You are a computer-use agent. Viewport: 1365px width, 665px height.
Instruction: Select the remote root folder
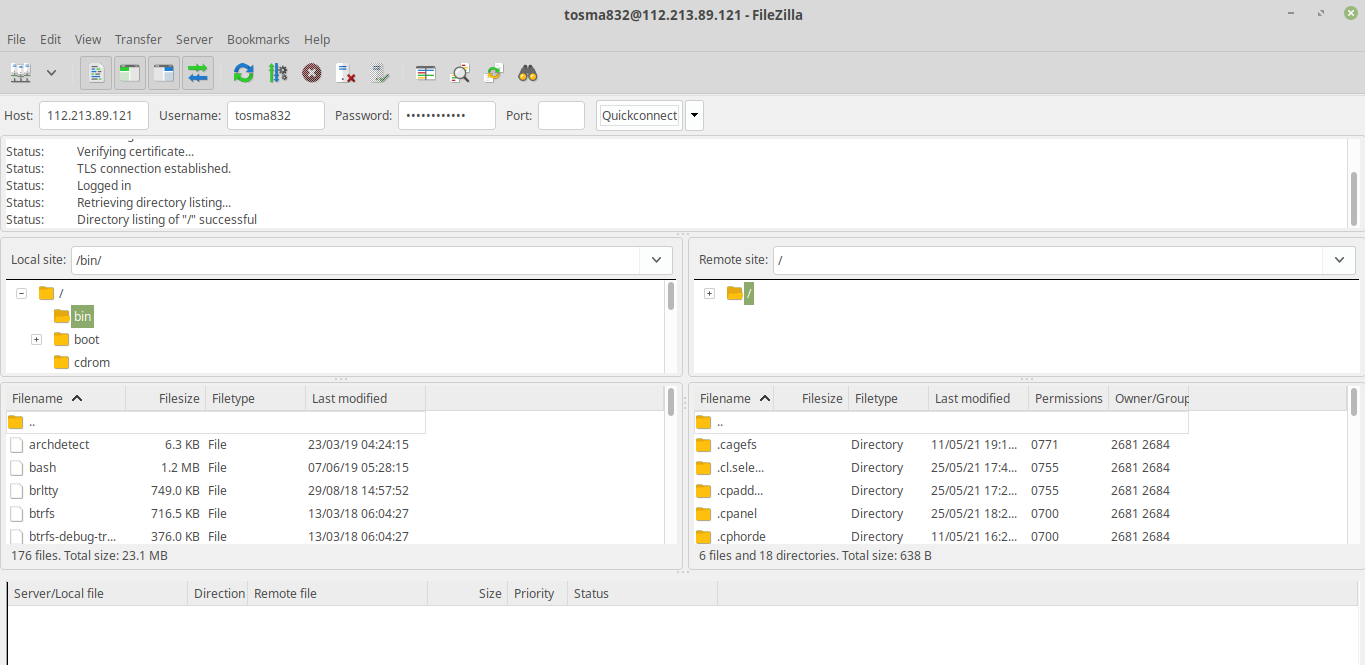click(749, 293)
